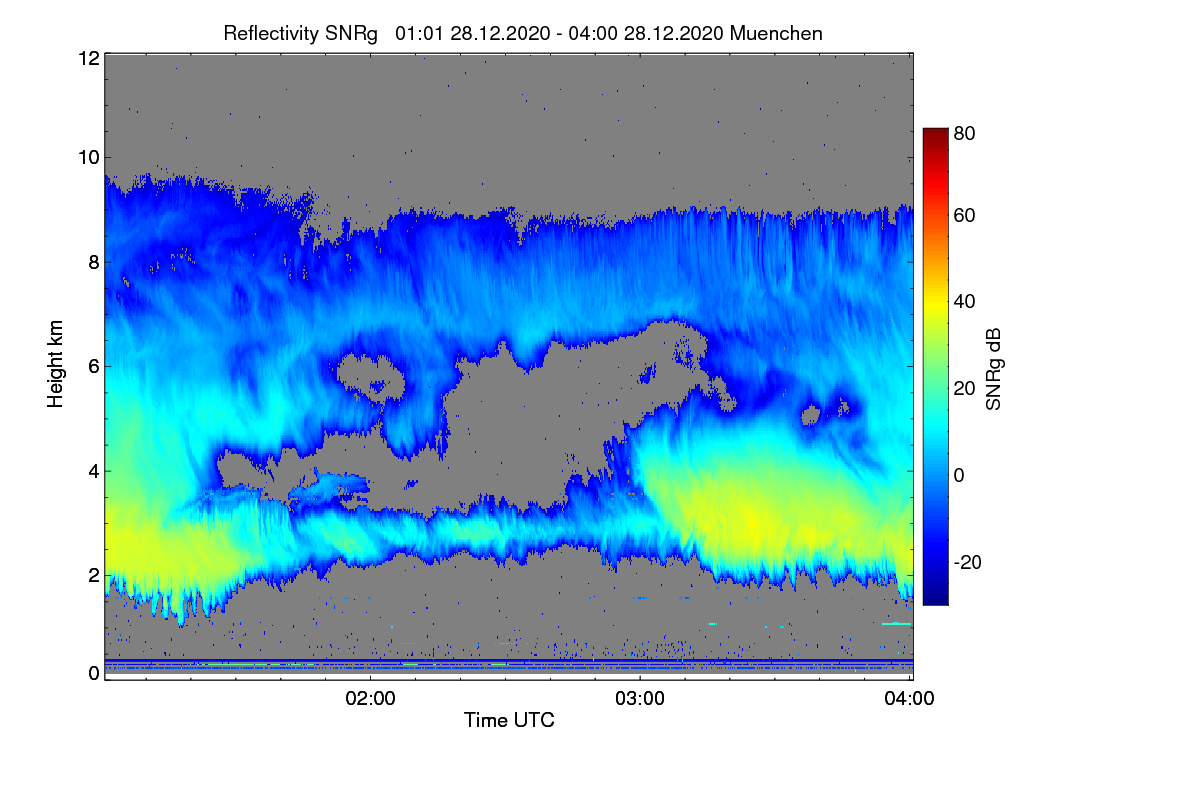Click the 'Time UTC' x-axis label
The image size is (1200, 800).
click(509, 719)
